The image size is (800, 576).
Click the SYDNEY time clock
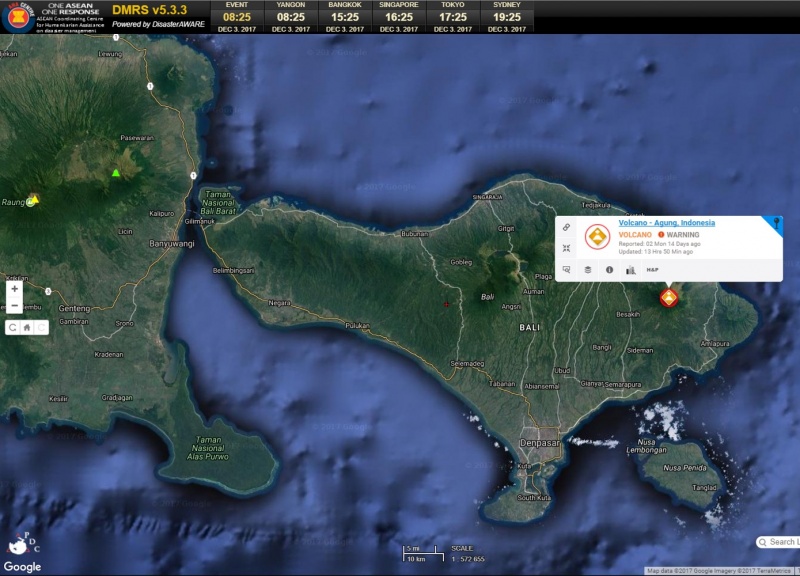tap(507, 17)
